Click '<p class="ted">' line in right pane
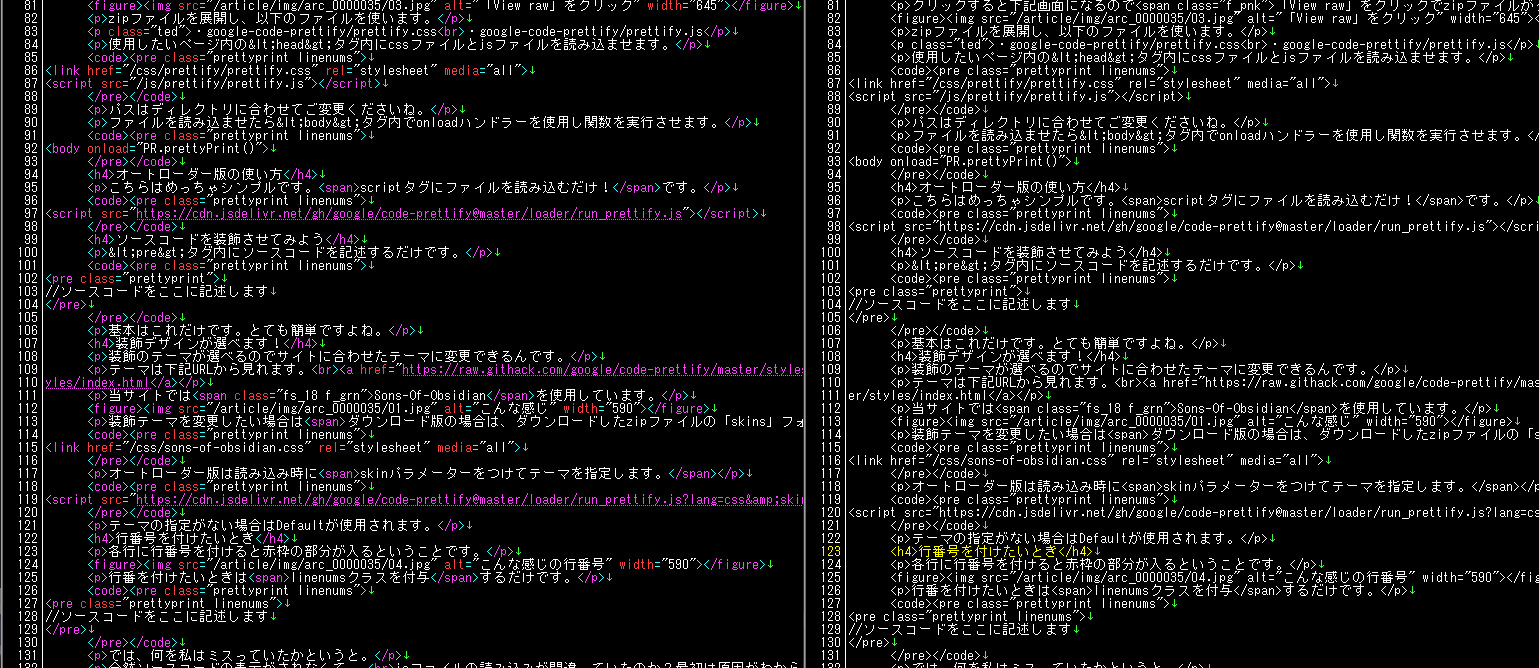 pyautogui.click(x=1215, y=44)
